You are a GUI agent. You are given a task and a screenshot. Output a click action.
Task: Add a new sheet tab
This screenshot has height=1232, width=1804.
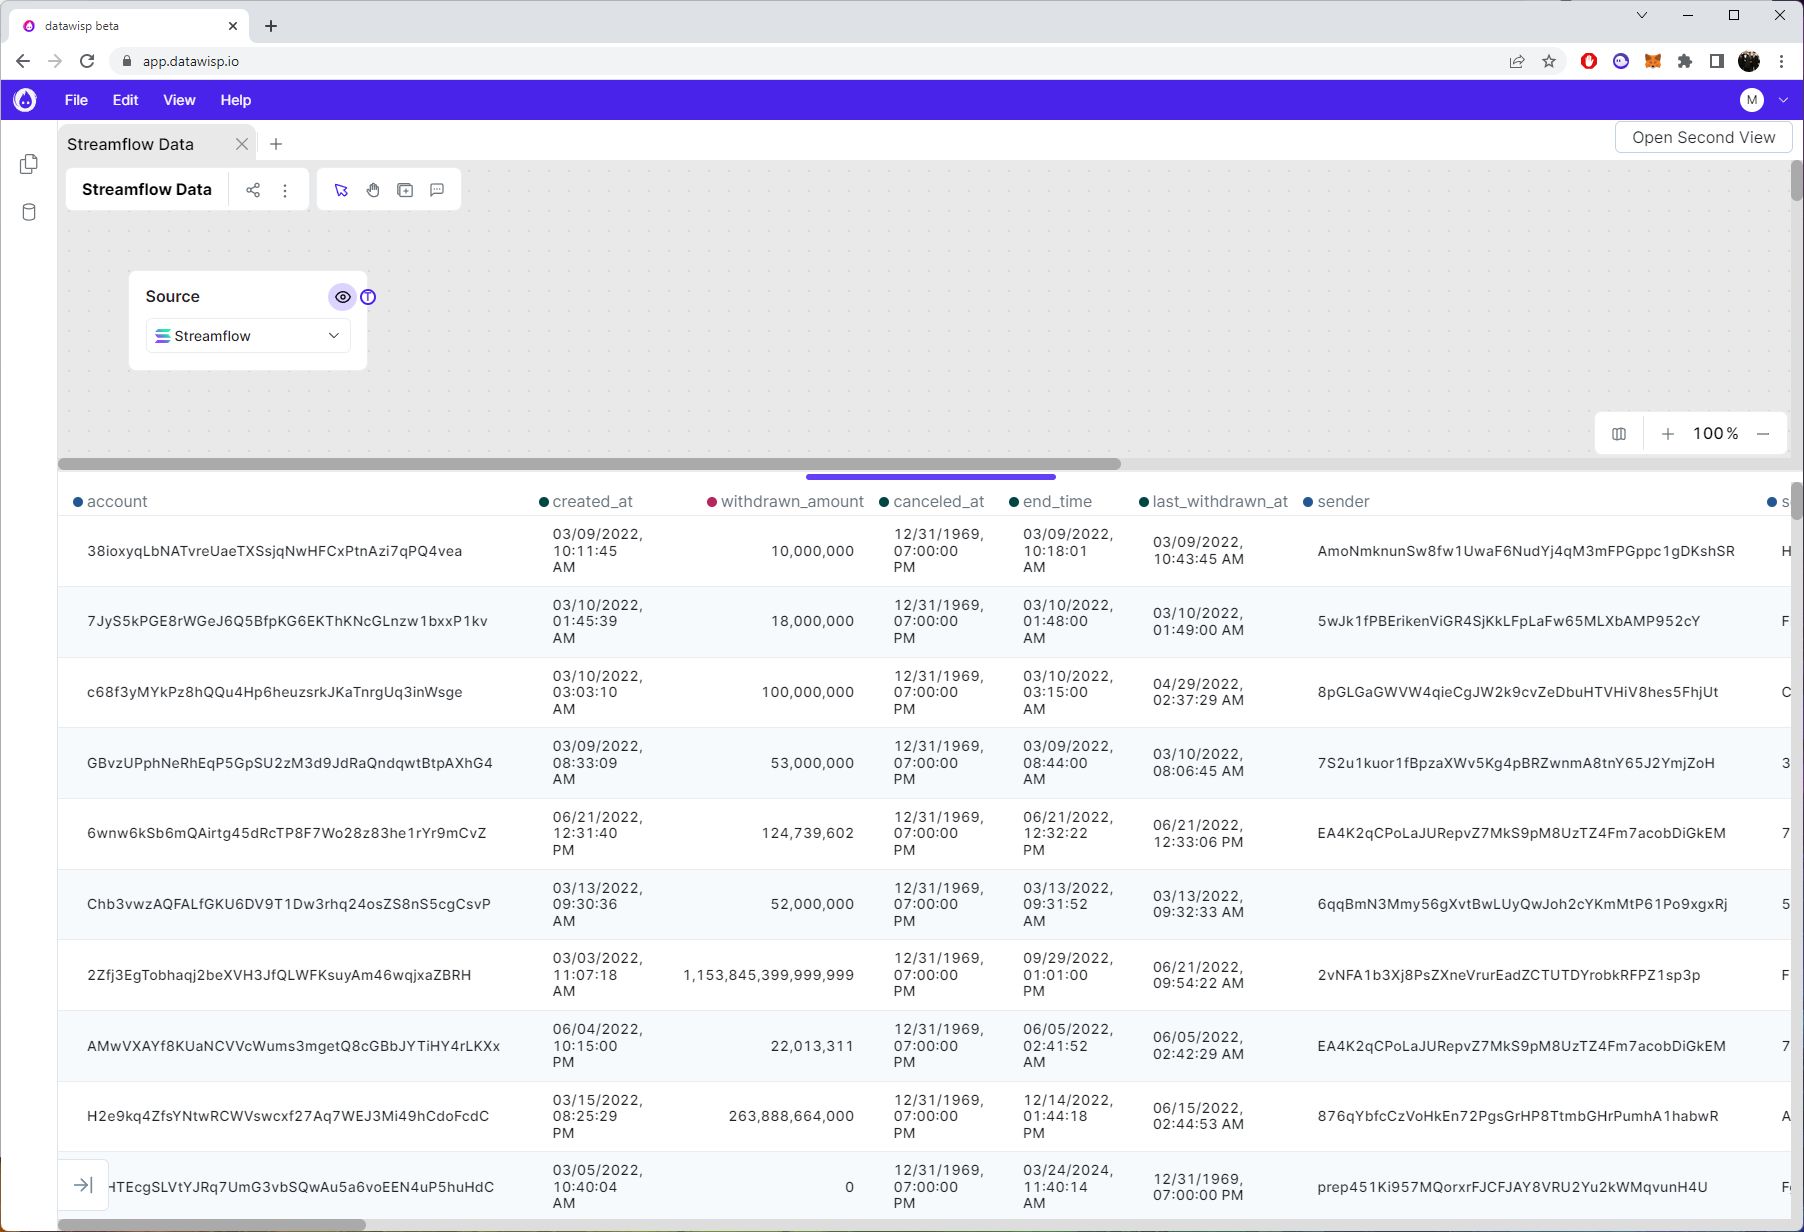[276, 144]
